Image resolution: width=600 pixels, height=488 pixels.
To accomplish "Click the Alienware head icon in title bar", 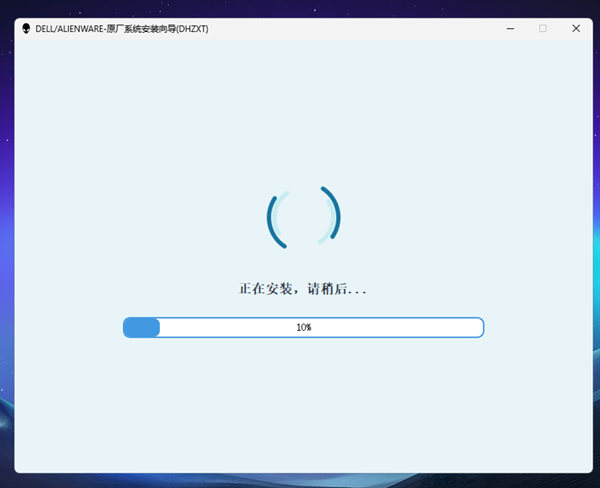I will (26, 29).
